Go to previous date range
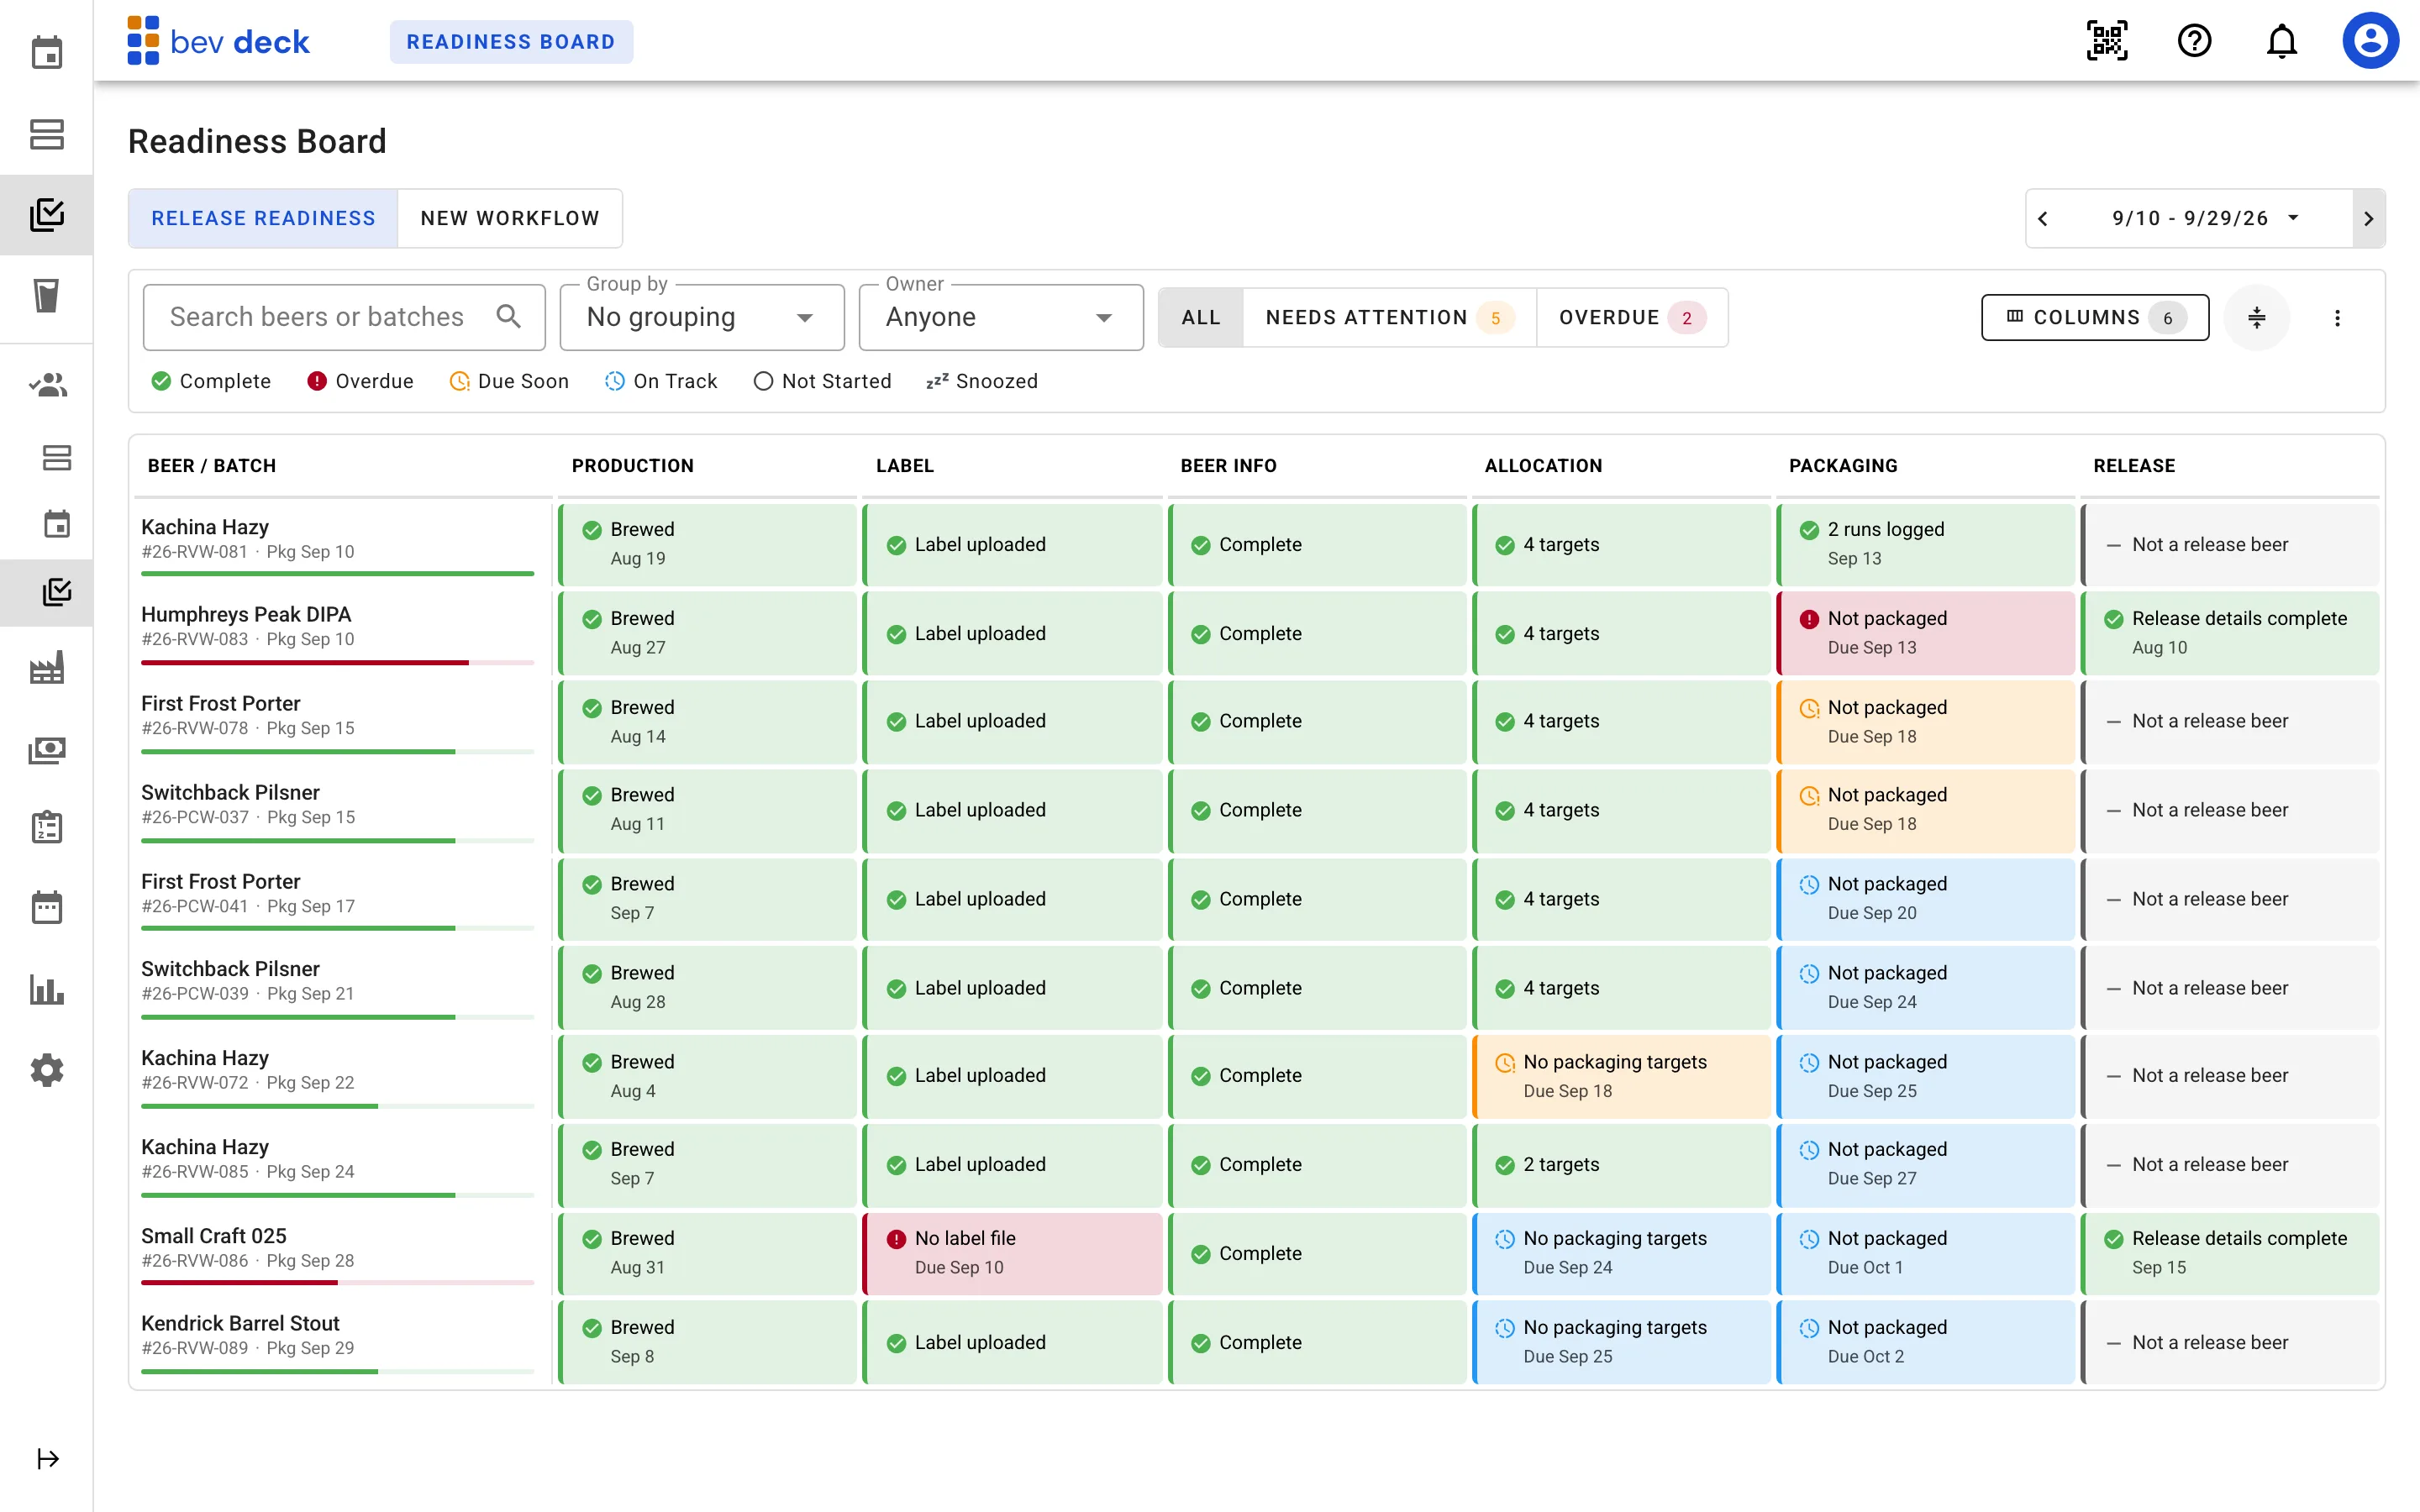2420x1512 pixels. (x=2043, y=218)
